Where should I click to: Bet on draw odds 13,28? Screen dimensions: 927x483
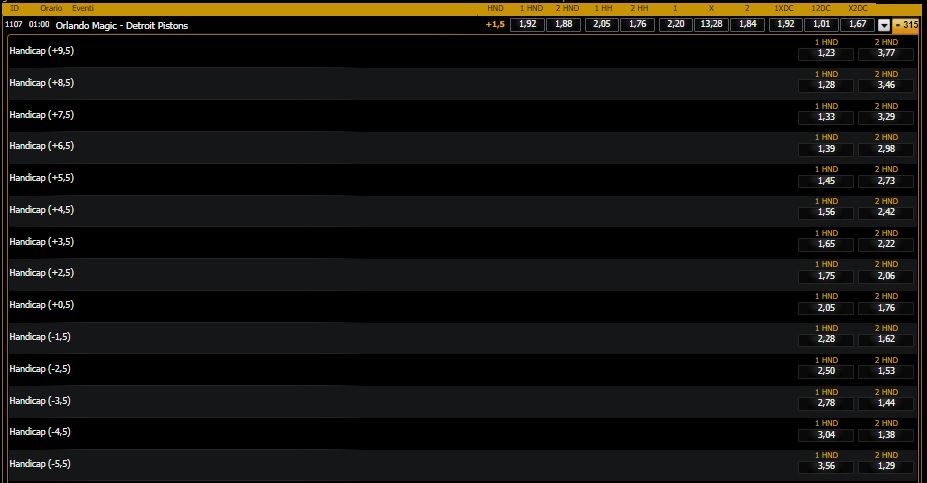pyautogui.click(x=711, y=24)
